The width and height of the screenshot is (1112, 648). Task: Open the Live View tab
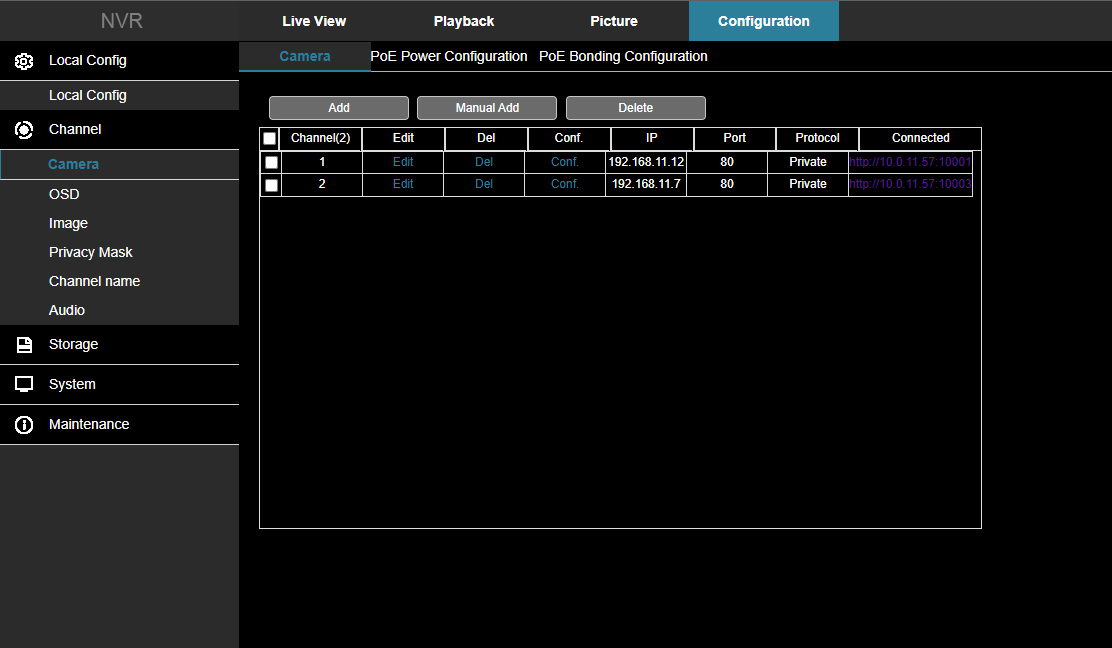click(x=314, y=21)
